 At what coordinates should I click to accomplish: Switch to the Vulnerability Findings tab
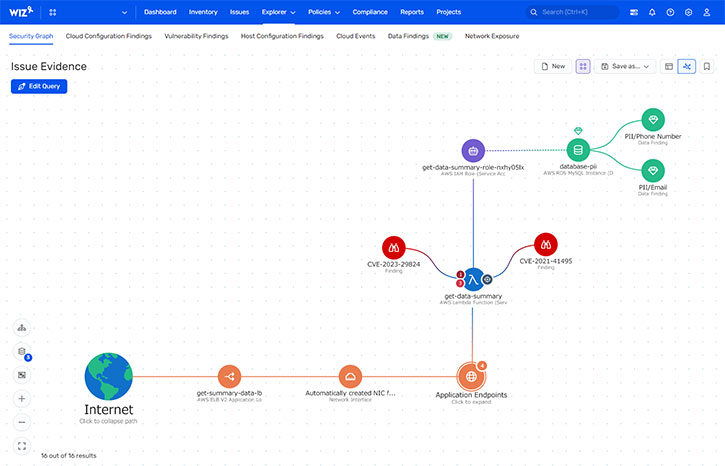(196, 36)
